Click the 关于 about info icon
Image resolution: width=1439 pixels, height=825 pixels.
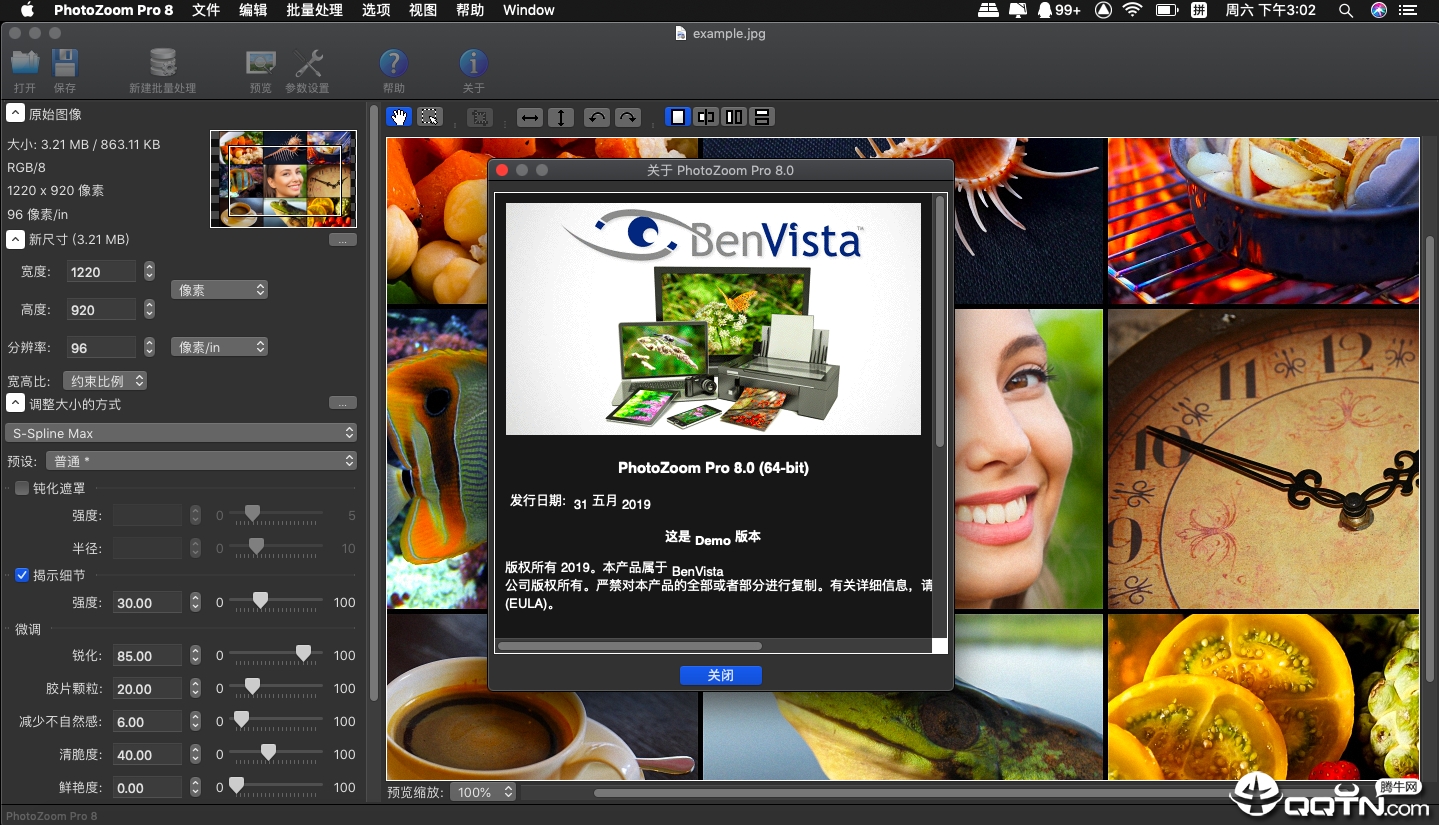473,64
